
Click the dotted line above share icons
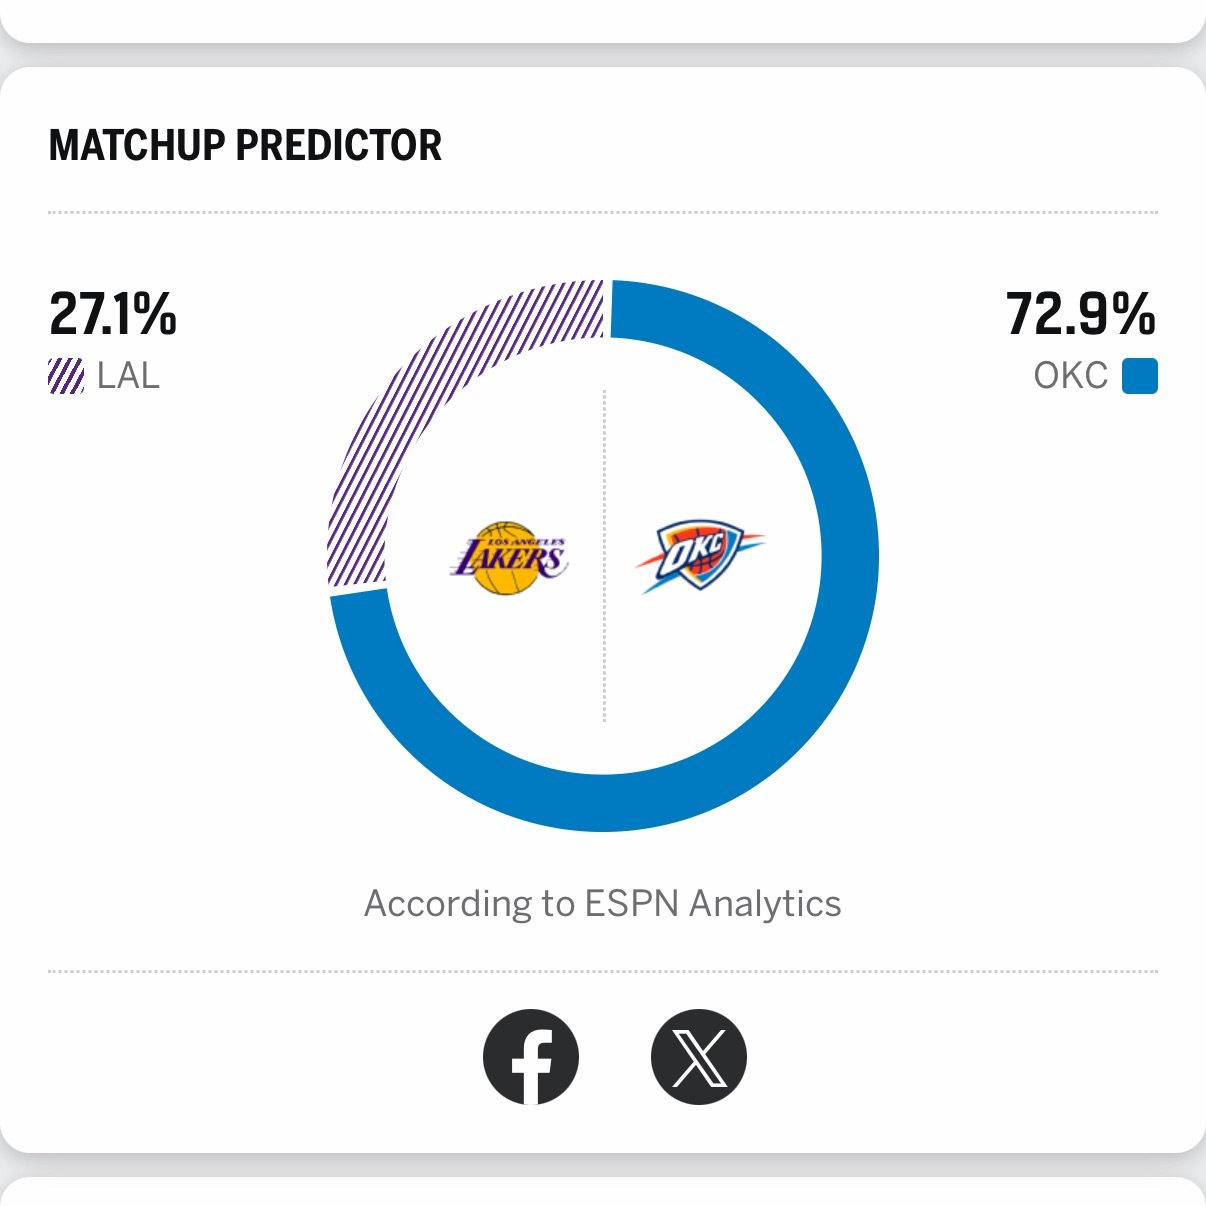(603, 971)
